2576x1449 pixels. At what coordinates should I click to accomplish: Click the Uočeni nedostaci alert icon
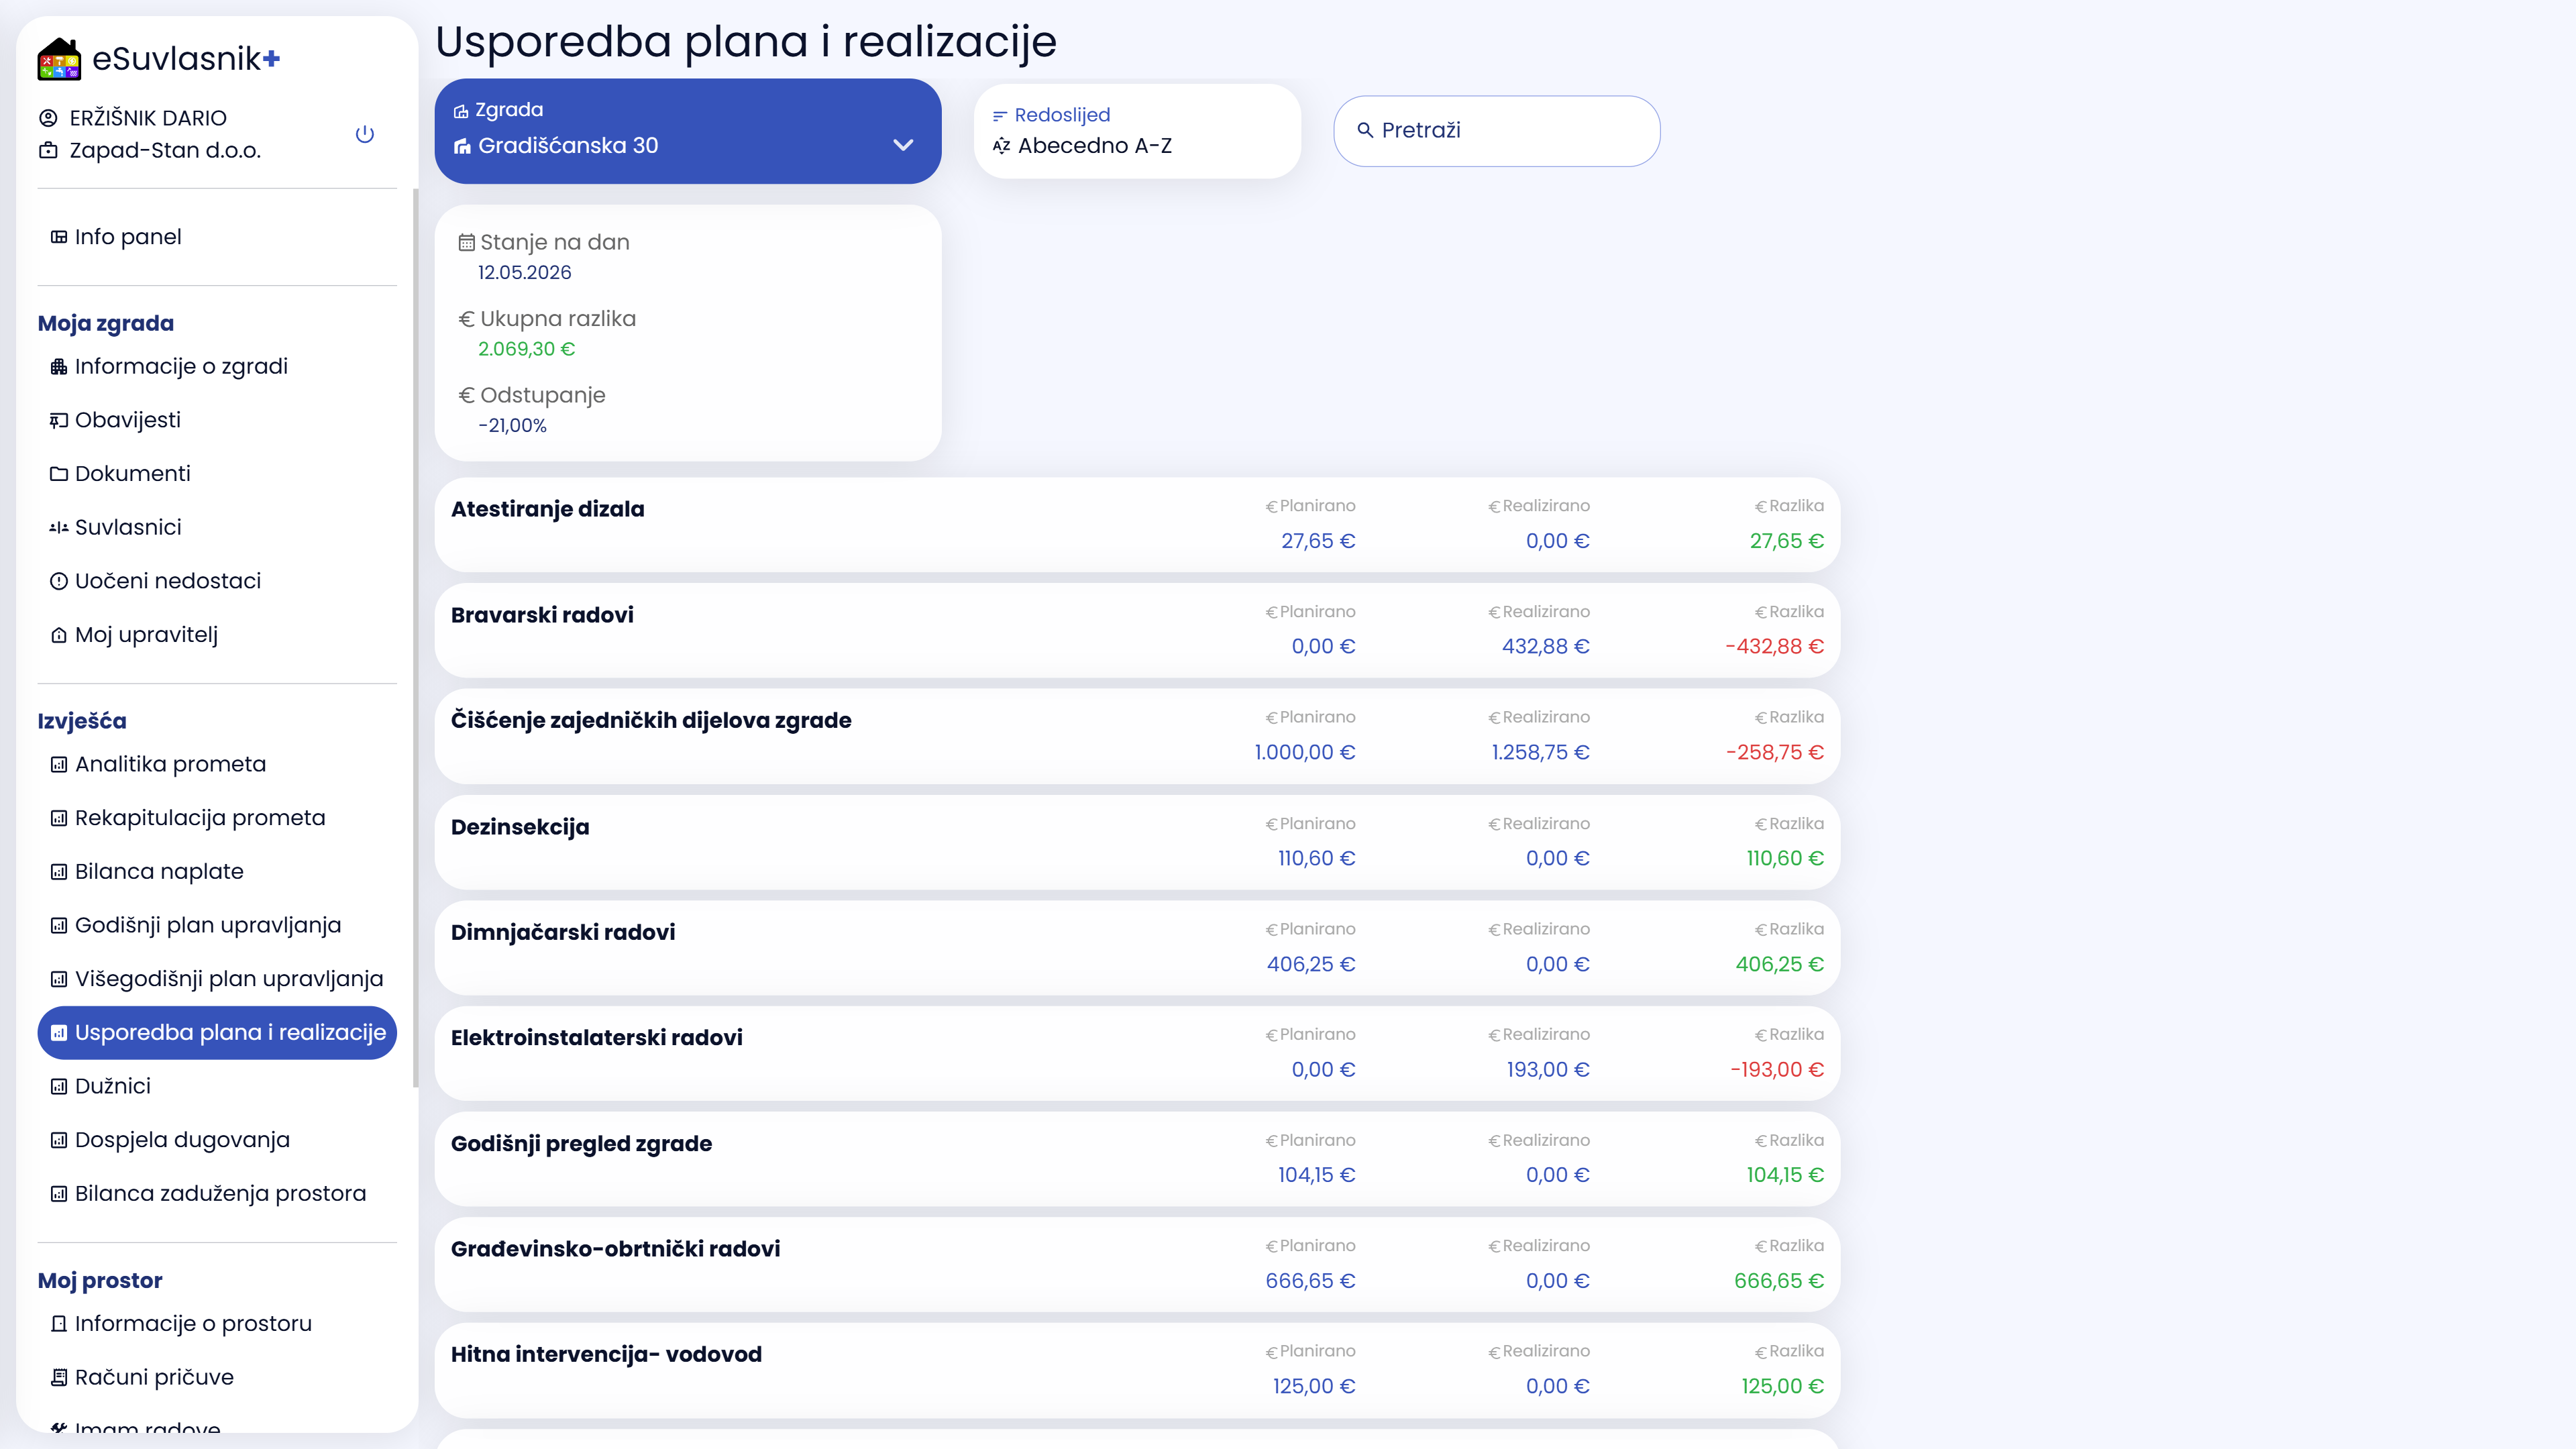pos(59,581)
